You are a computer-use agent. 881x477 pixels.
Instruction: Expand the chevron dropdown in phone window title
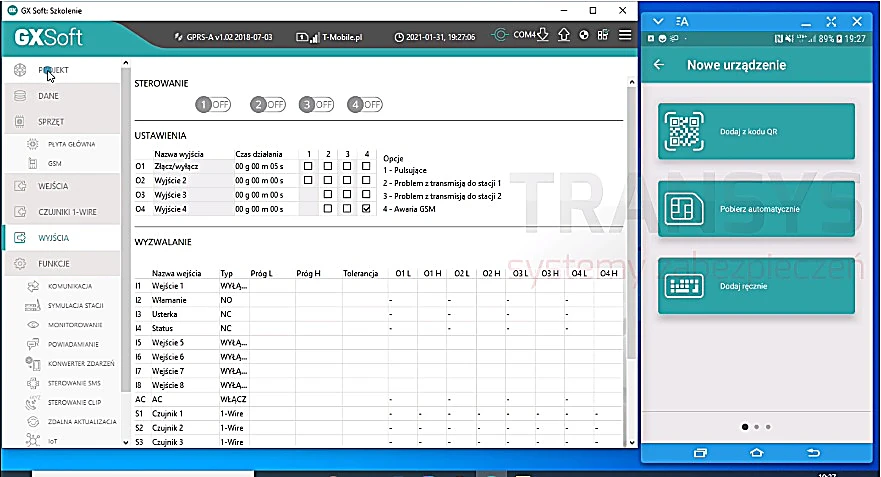(658, 21)
